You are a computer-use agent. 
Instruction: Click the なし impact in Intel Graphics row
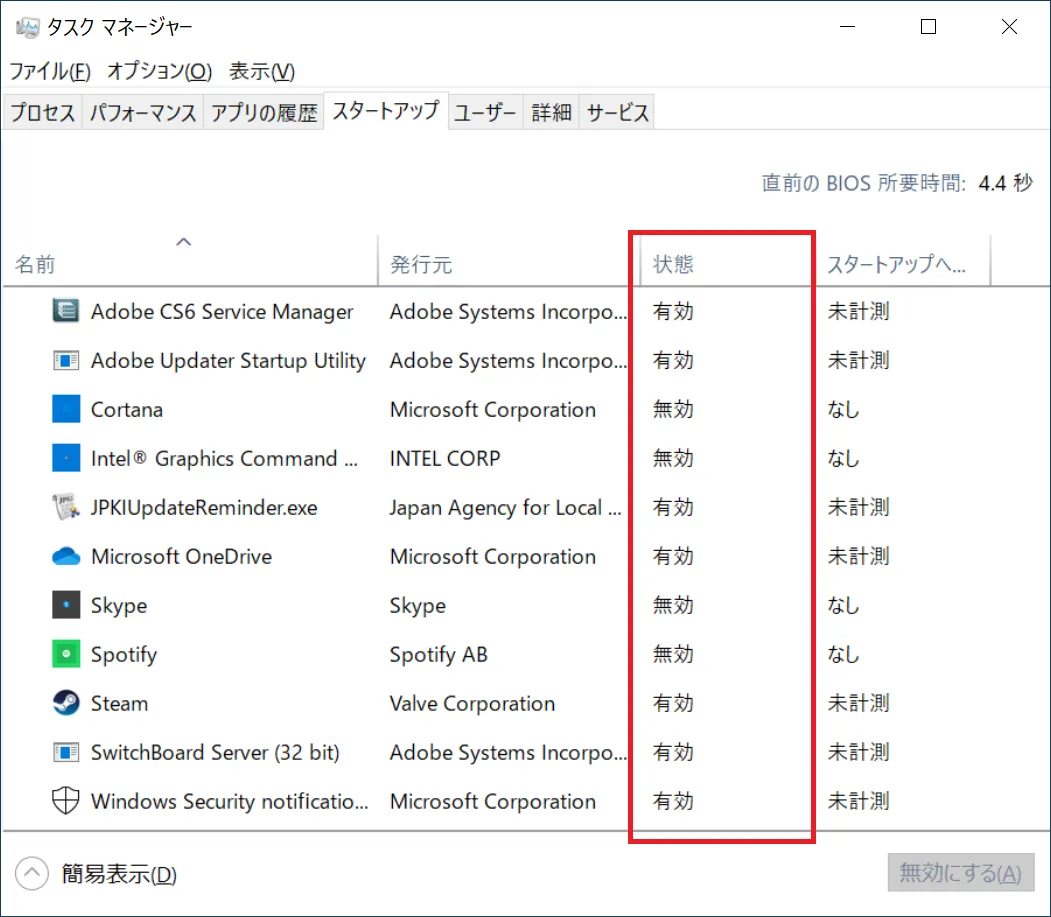844,458
